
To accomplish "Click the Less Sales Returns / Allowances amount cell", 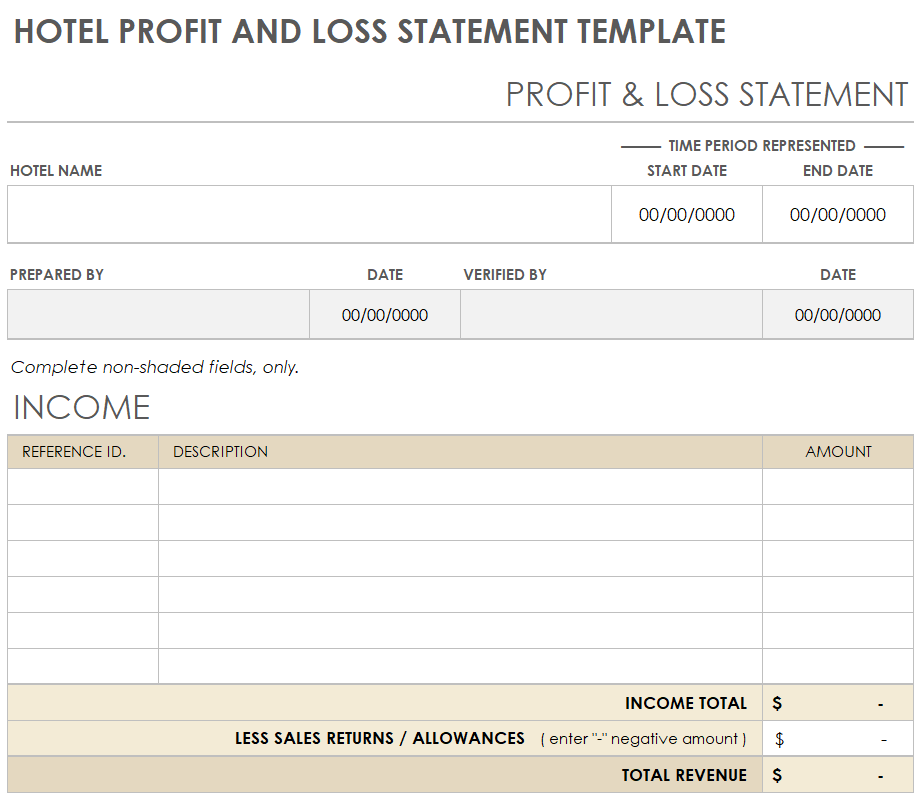I will coord(838,739).
